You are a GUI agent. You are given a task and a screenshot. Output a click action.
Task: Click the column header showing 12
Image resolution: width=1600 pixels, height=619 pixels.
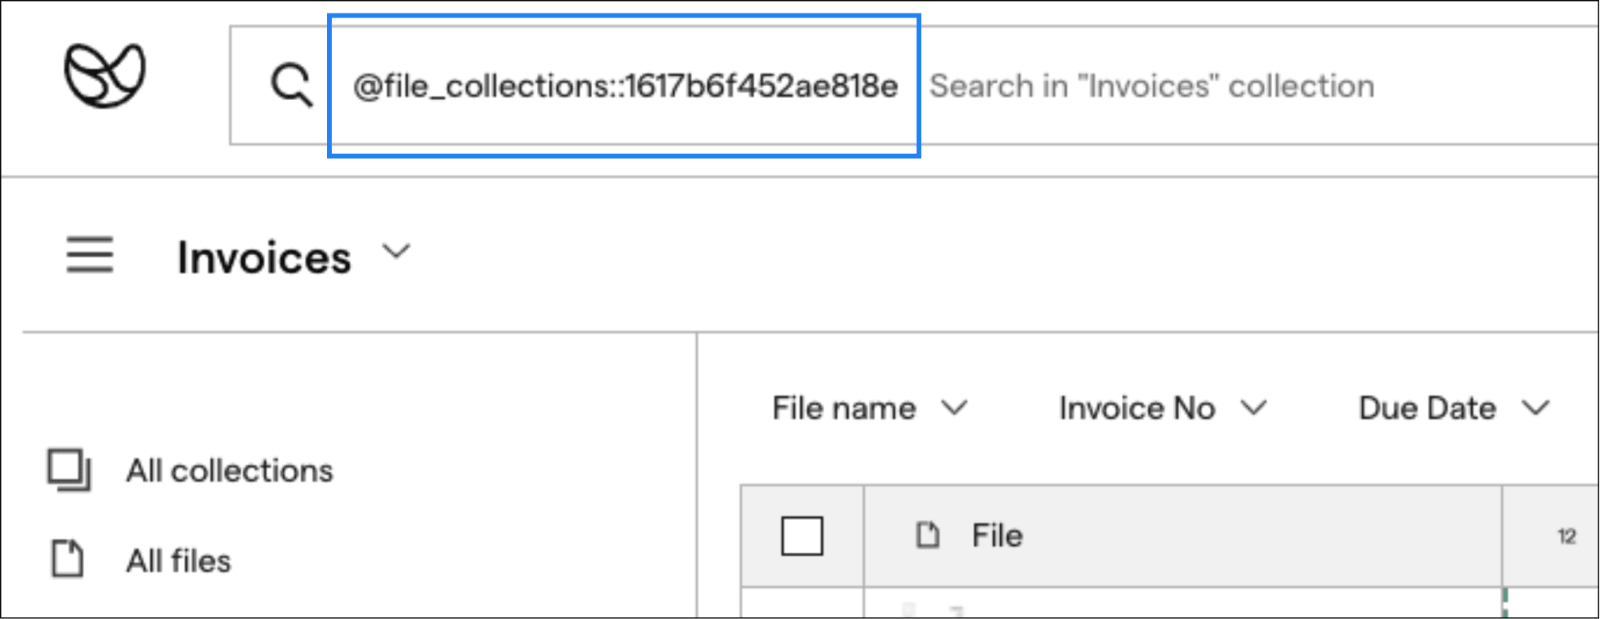[x=1566, y=537]
